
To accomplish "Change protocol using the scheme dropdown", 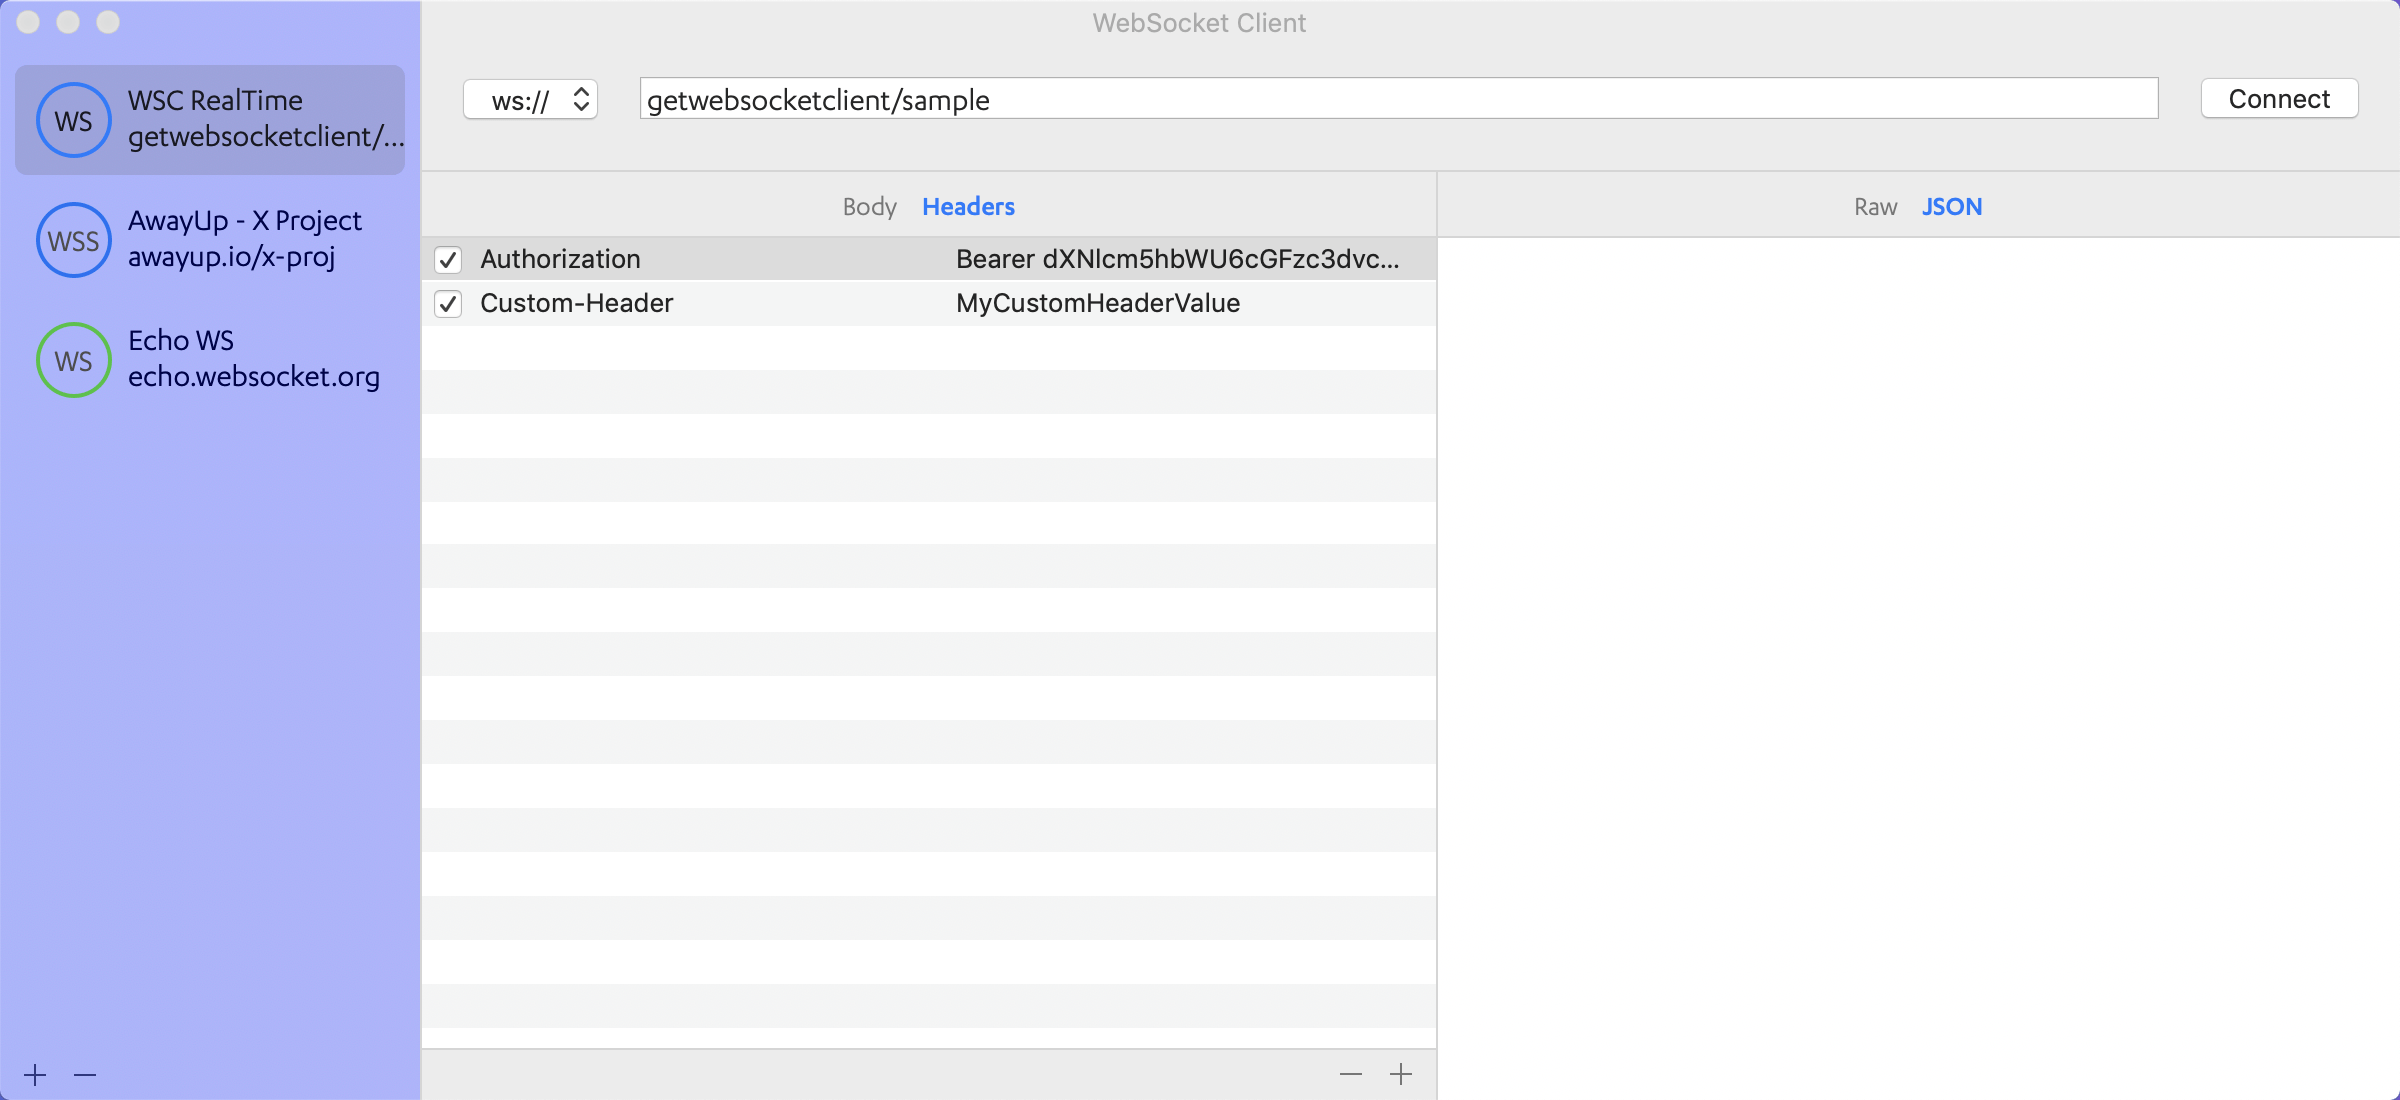I will point(530,99).
